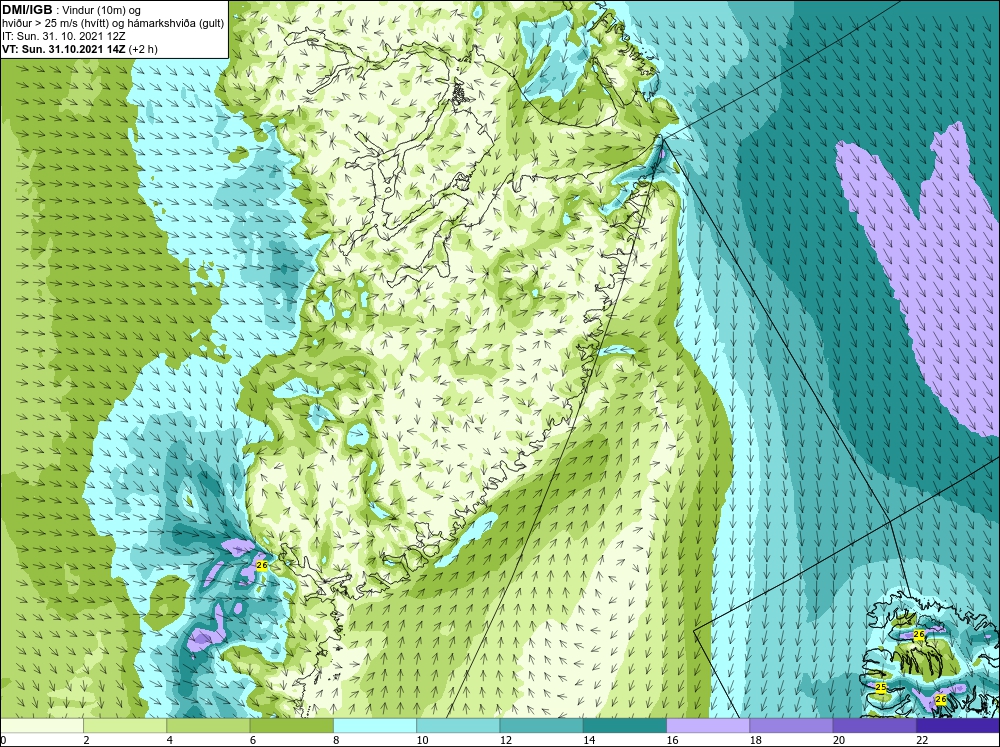Select the dark teal 14–16 m/s legend swatch
The height and width of the screenshot is (747, 1000).
click(624, 725)
